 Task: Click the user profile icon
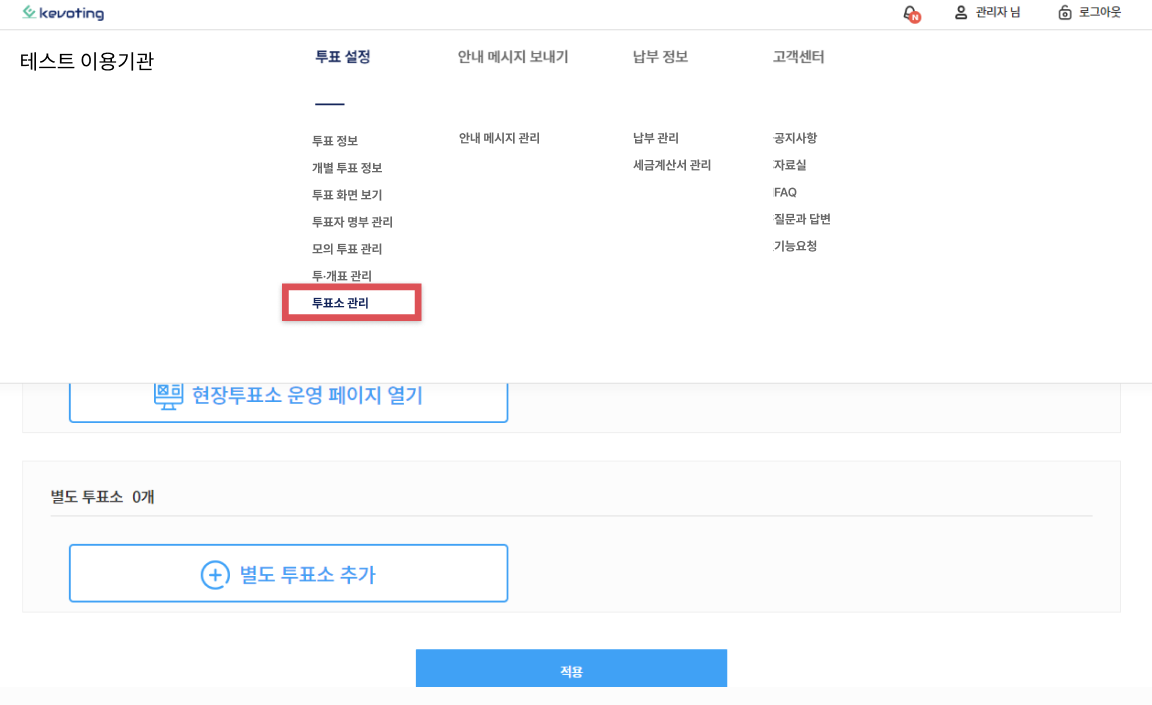[x=961, y=13]
